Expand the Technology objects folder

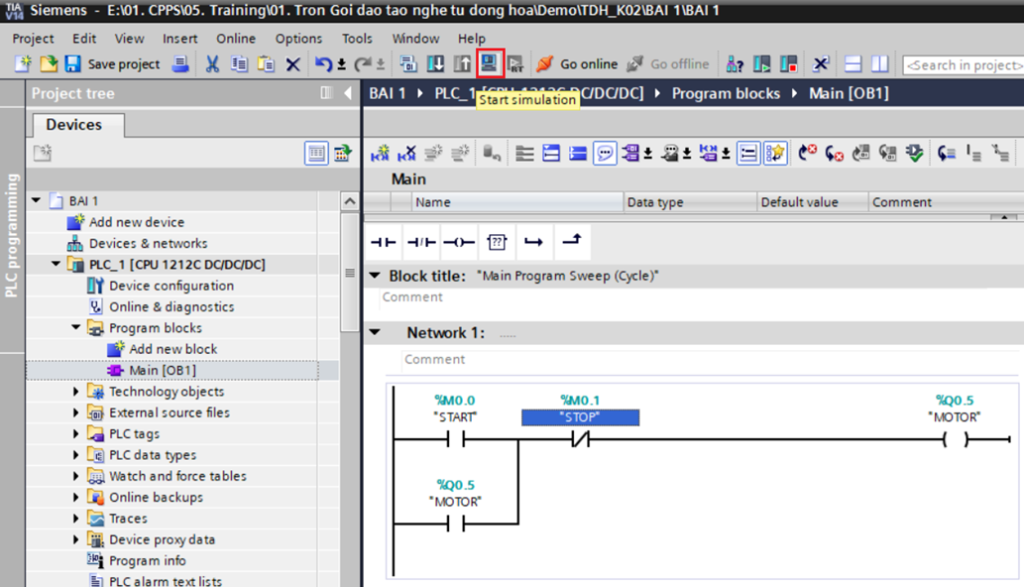coord(76,392)
